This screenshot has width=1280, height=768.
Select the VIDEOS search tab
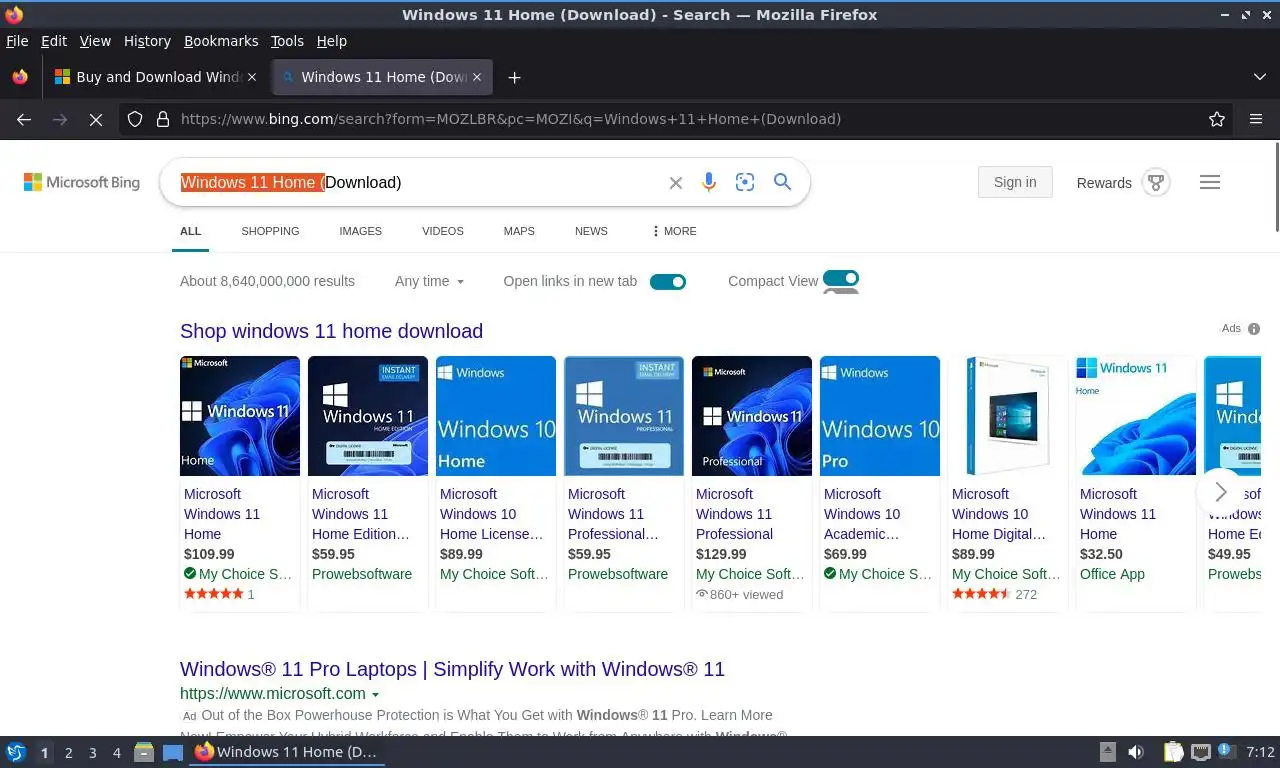tap(443, 231)
